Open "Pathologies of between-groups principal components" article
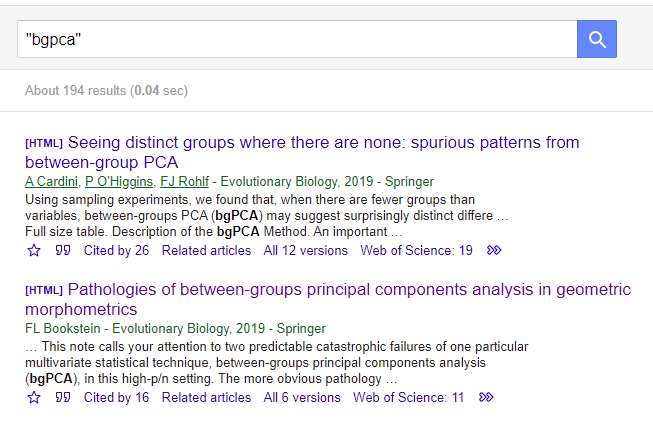 click(328, 299)
